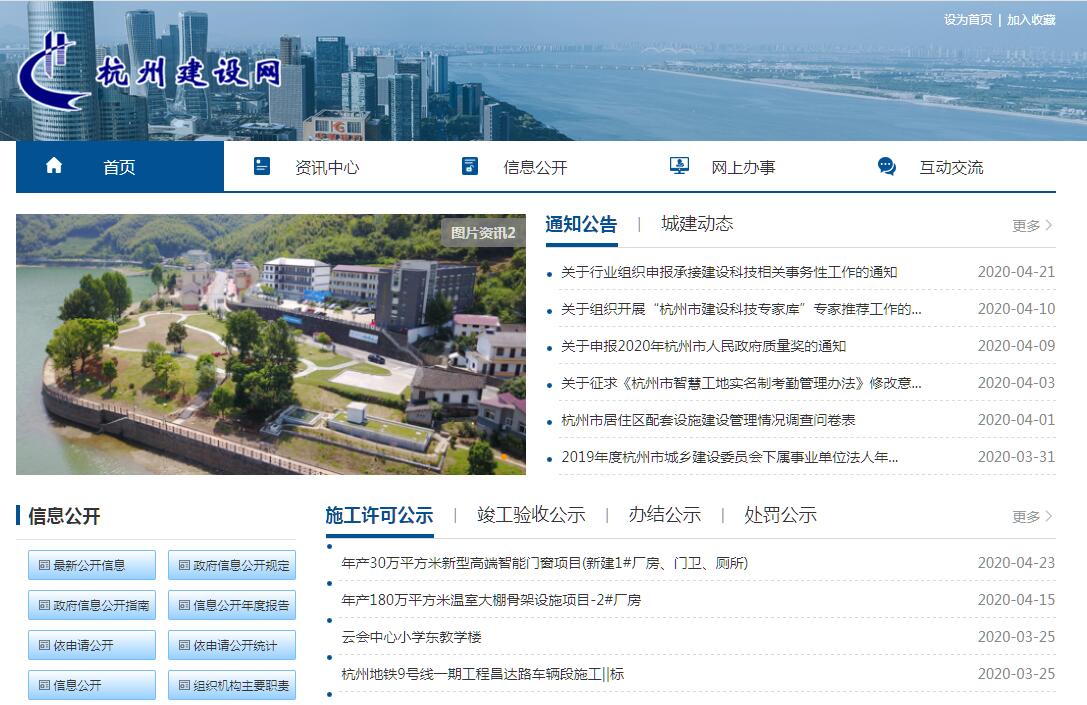
Task: Open 2019年度杭州市城乡建设委员会下属事业单位 notice
Action: [x=729, y=457]
